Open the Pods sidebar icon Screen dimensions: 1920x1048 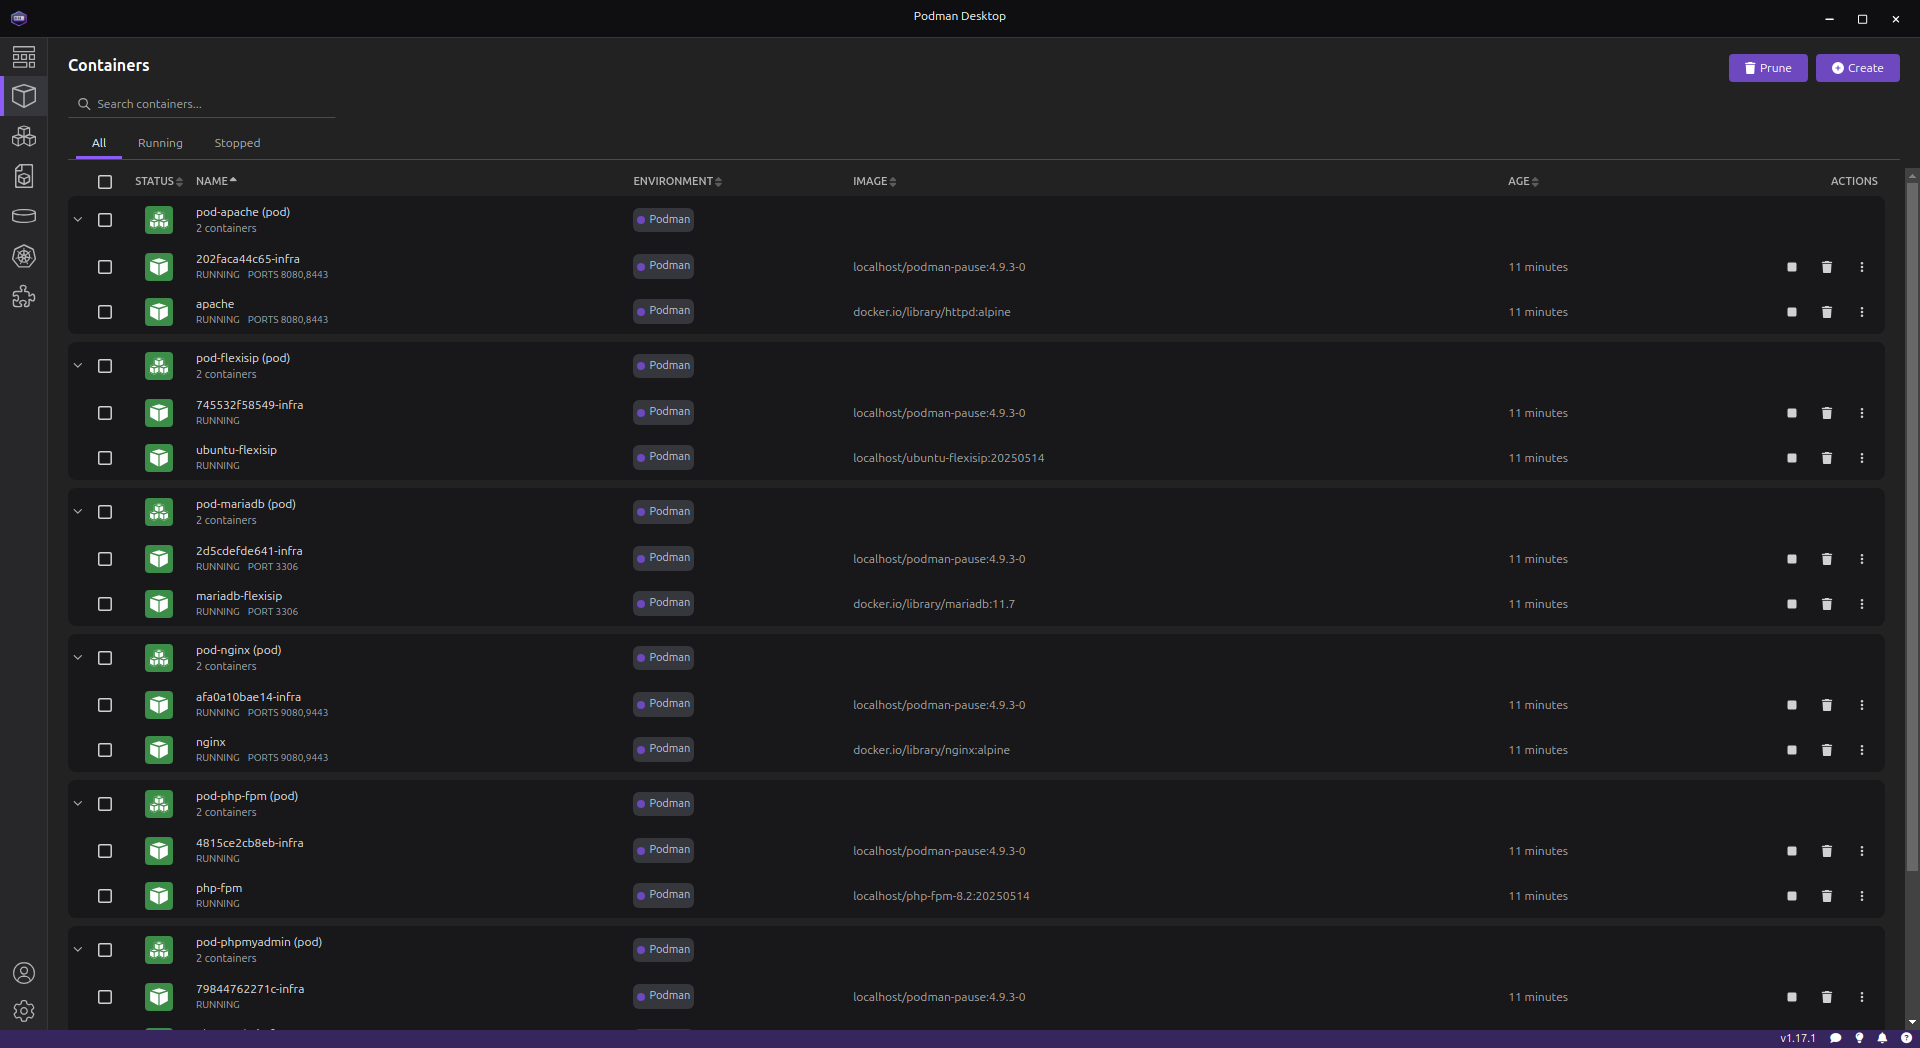click(x=24, y=136)
